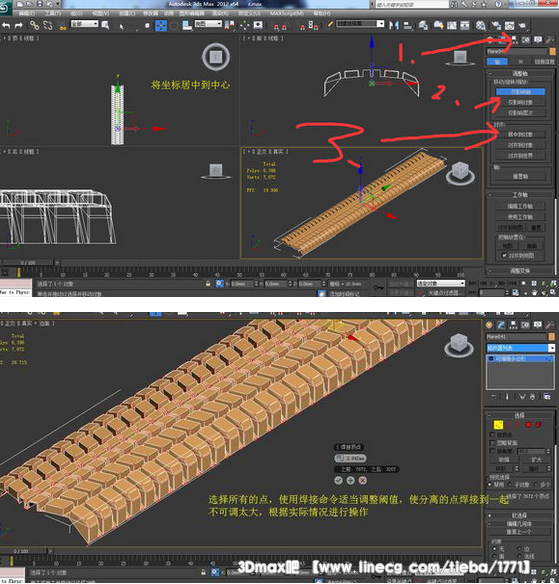Select 子对象 preview selection radio
Screen dimensions: 559x584
(510, 485)
